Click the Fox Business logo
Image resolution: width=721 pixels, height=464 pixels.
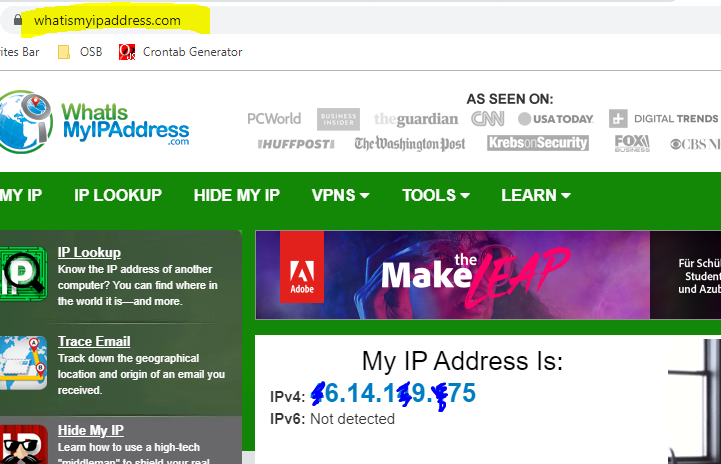pos(632,143)
